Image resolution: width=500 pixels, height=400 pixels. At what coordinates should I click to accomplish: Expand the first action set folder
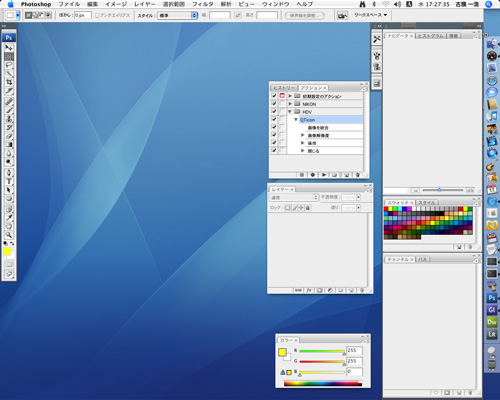coord(290,96)
